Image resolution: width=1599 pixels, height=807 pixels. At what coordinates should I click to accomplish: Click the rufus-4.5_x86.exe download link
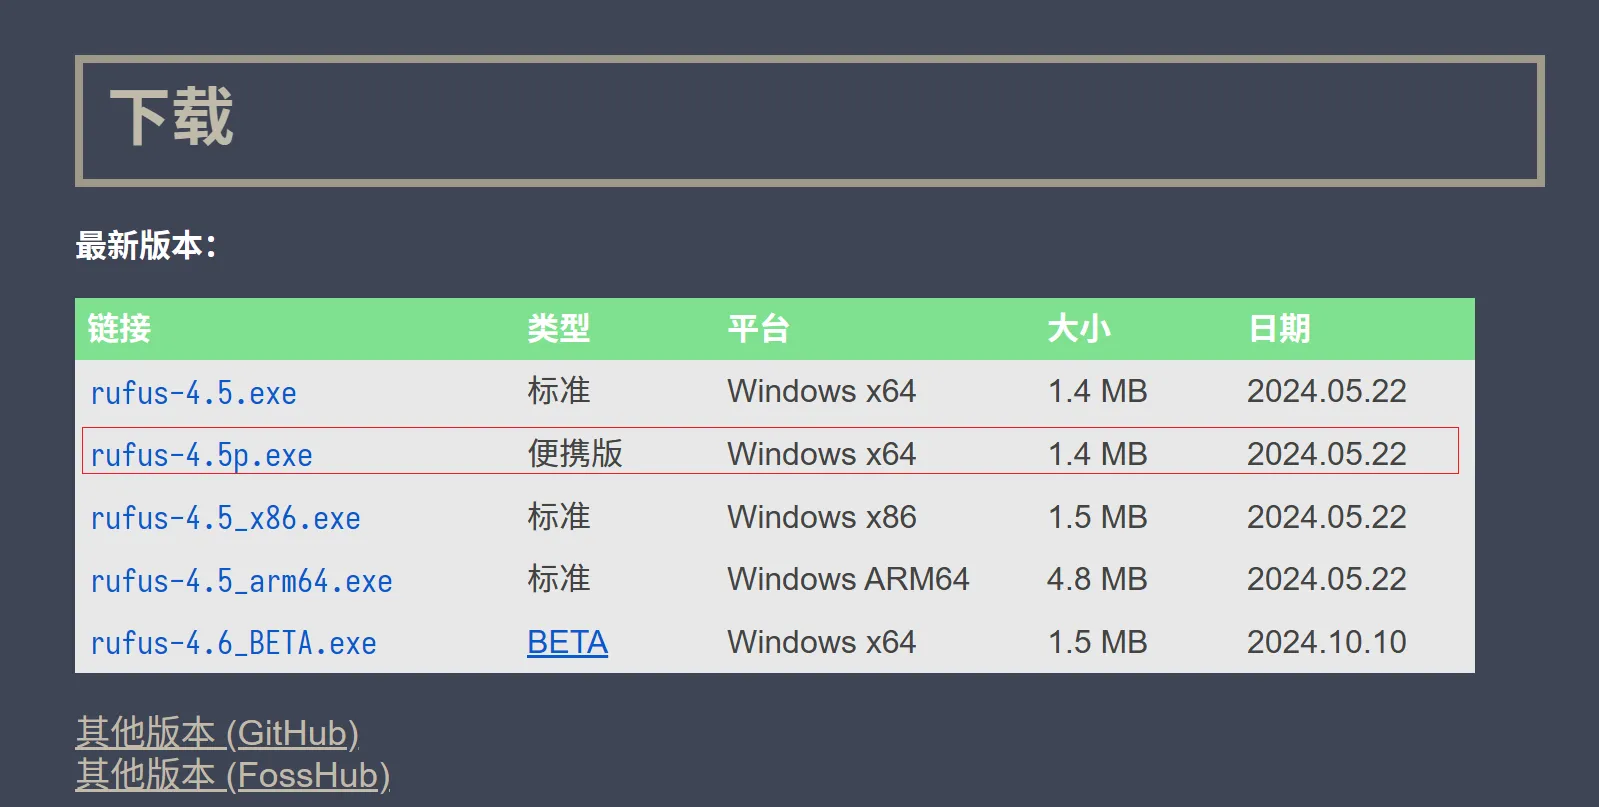click(225, 518)
